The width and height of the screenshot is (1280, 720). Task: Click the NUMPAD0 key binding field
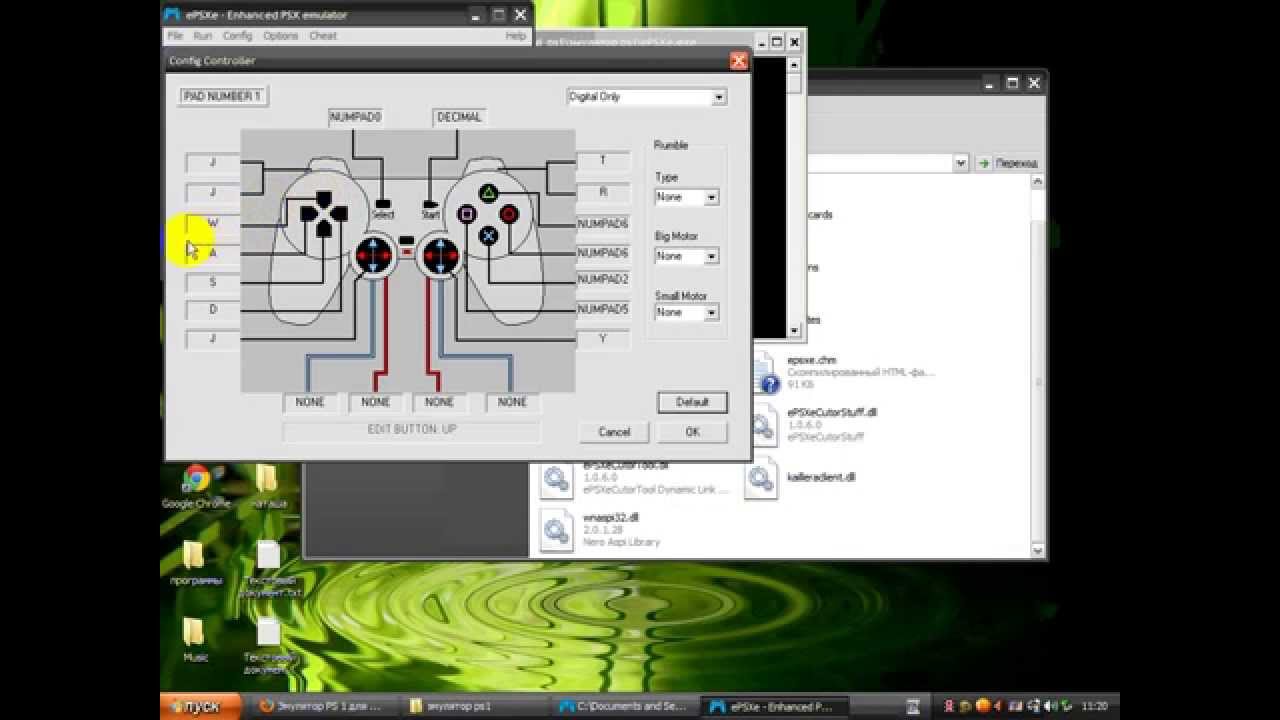pos(355,117)
